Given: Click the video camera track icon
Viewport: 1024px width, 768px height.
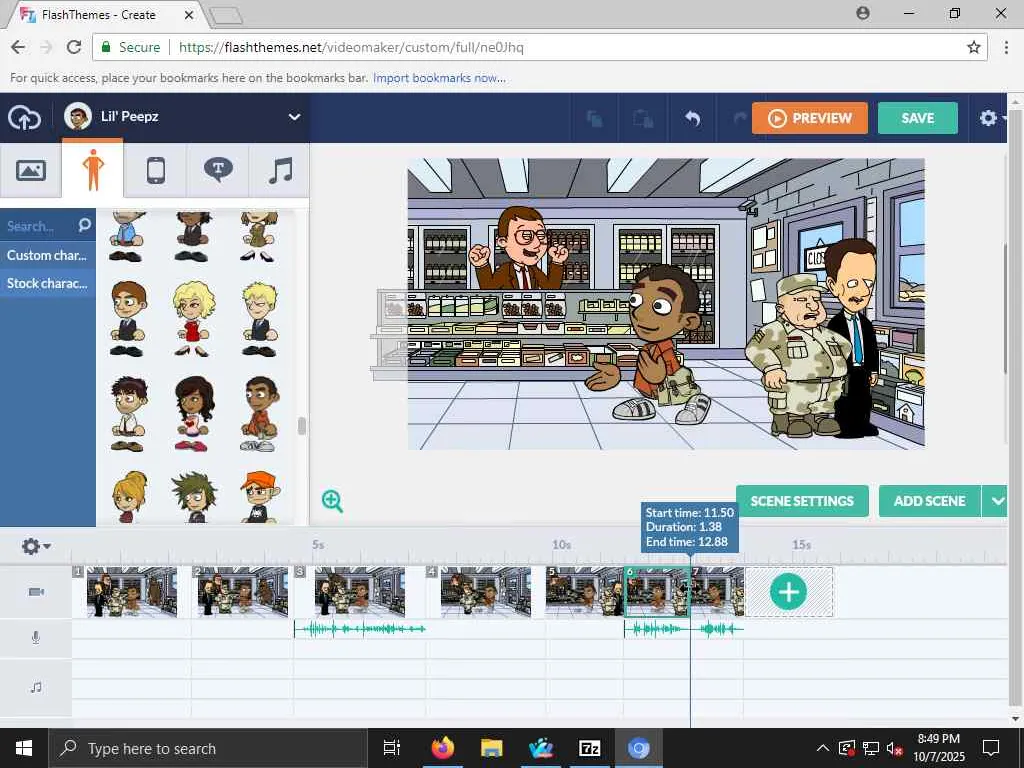Looking at the screenshot, I should pyautogui.click(x=37, y=592).
